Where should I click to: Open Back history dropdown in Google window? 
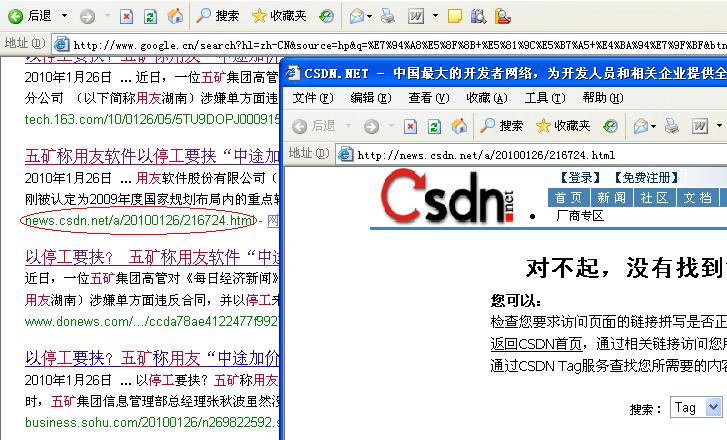(64, 16)
